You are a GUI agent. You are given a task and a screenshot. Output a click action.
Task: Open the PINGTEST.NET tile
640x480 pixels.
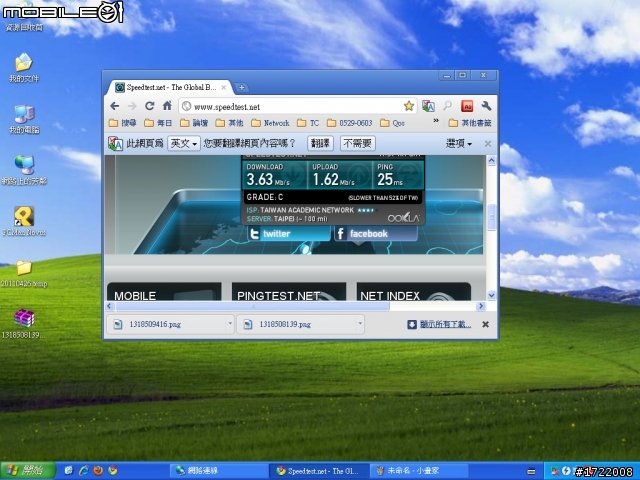(289, 292)
